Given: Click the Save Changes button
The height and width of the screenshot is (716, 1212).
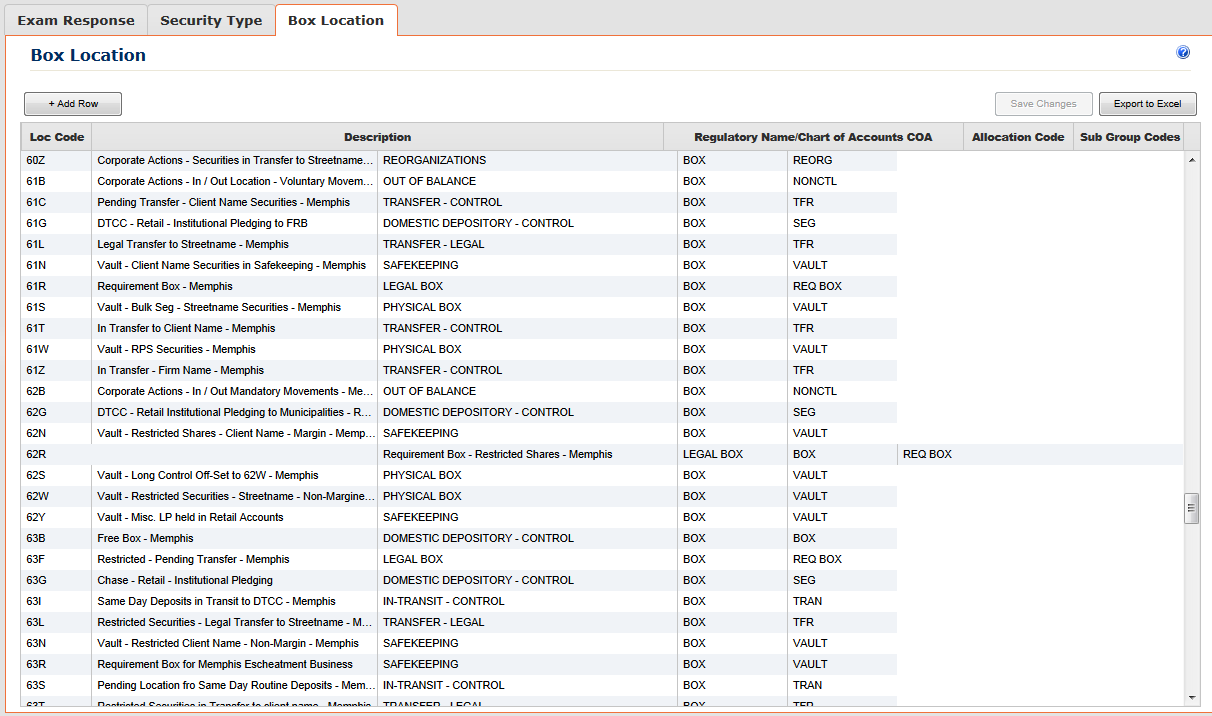Looking at the screenshot, I should (x=1043, y=104).
